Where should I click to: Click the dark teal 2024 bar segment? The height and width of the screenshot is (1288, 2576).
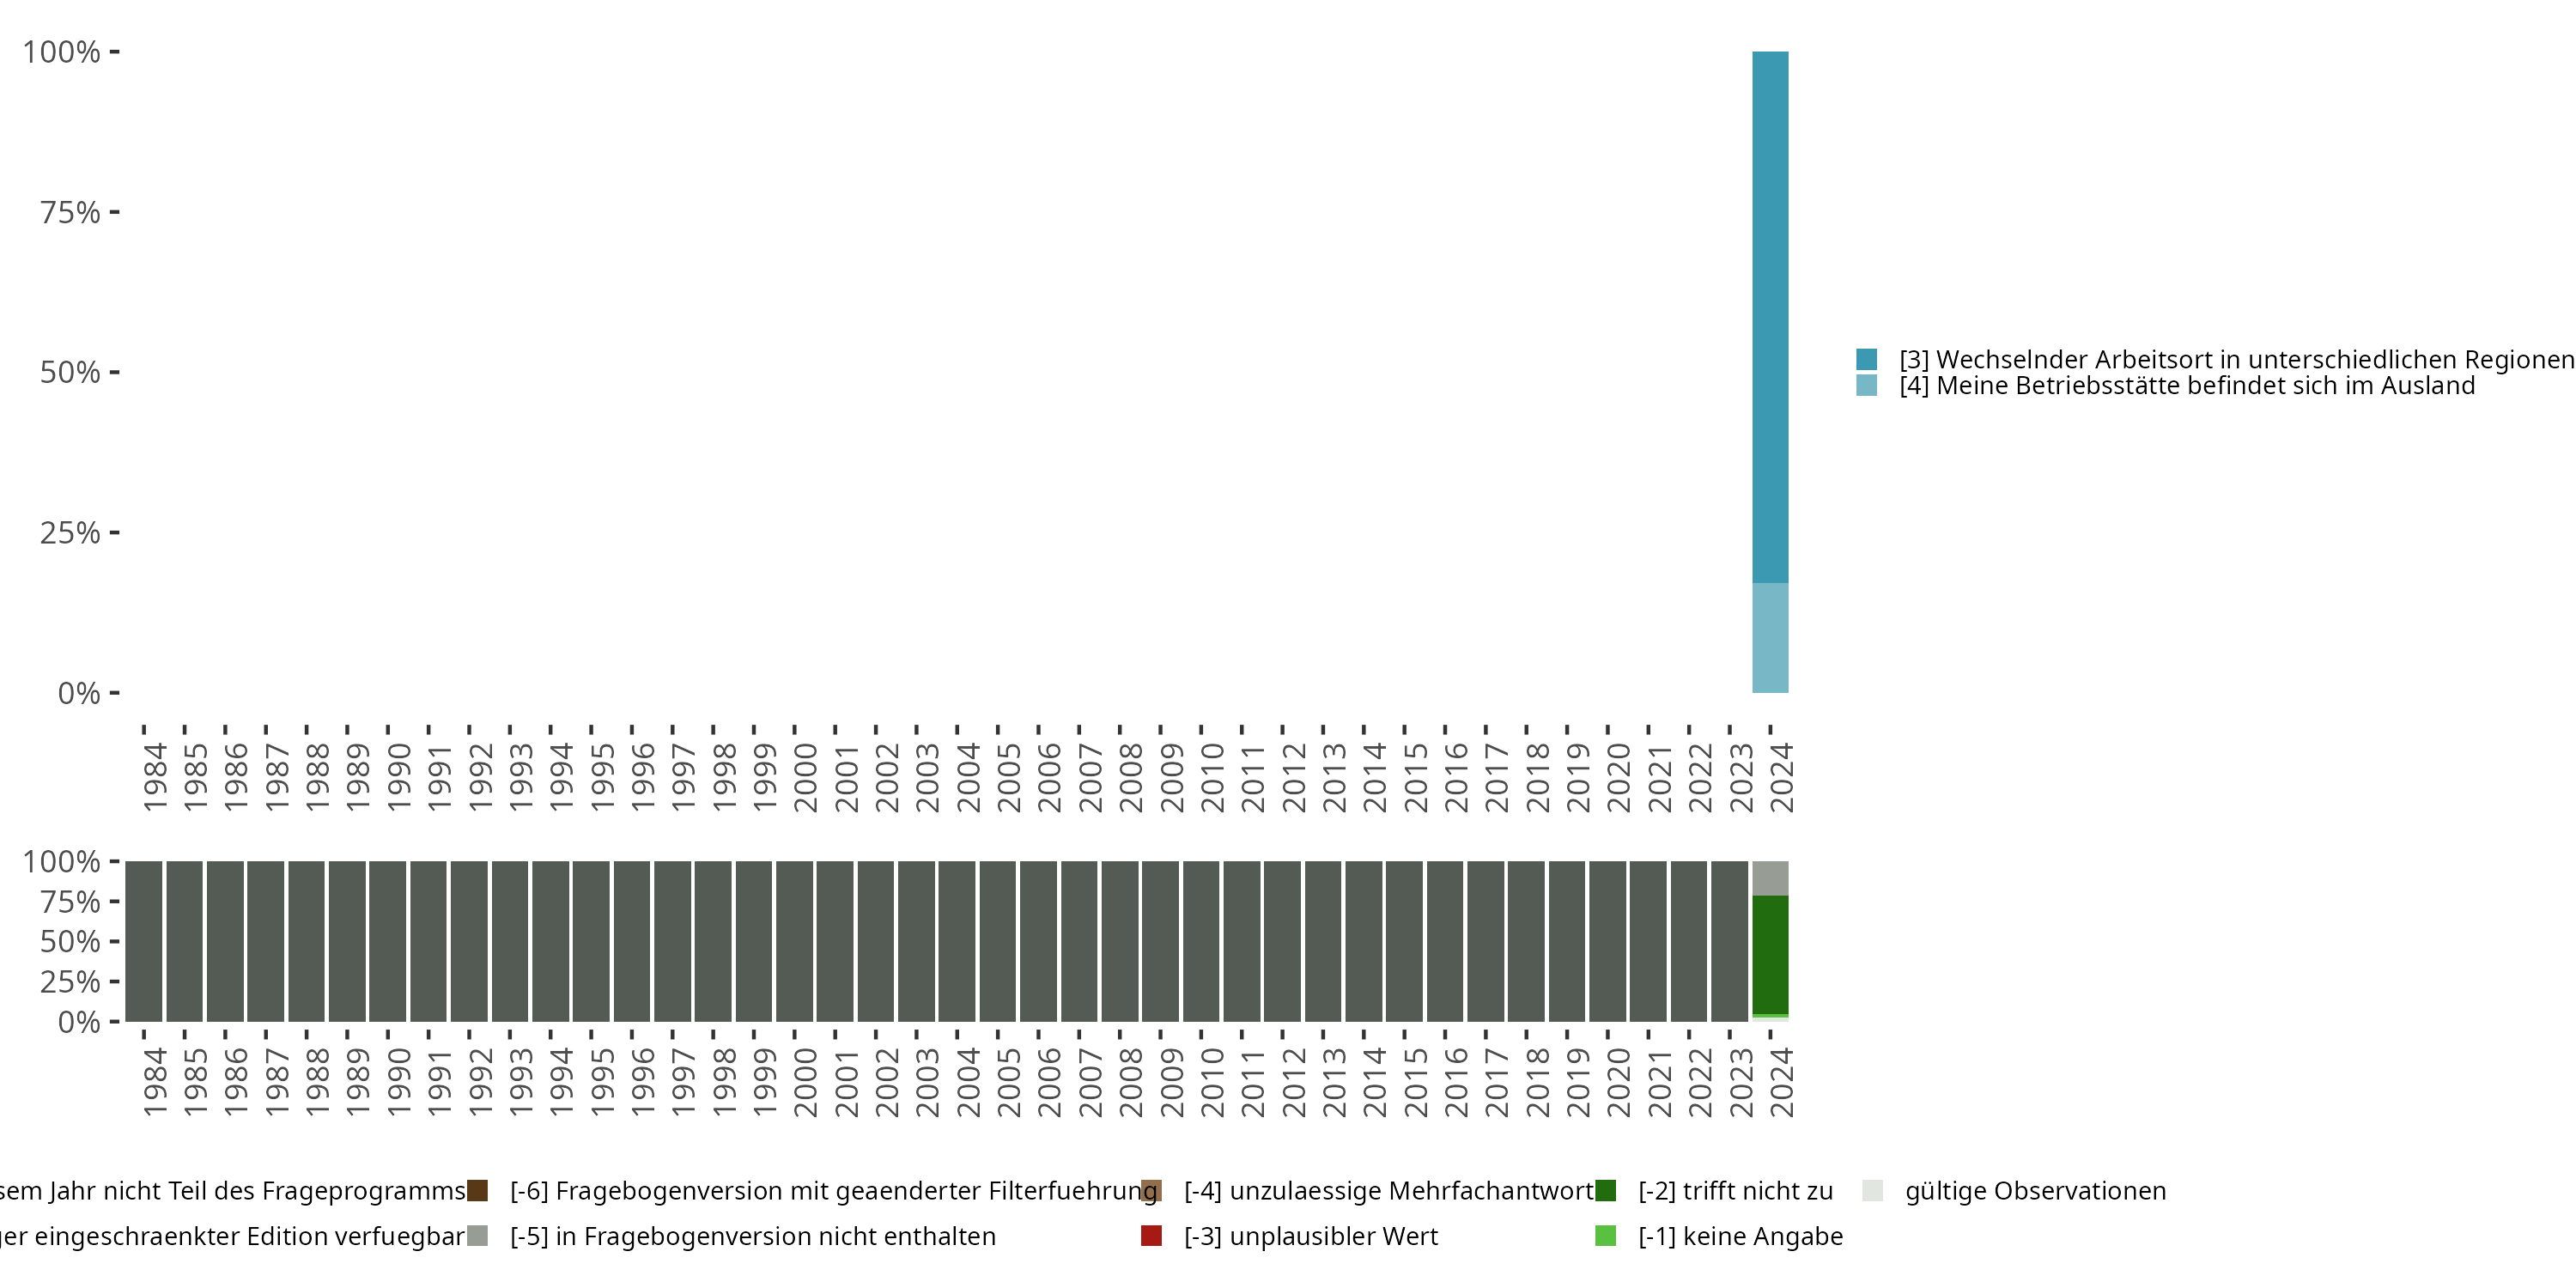(1770, 316)
